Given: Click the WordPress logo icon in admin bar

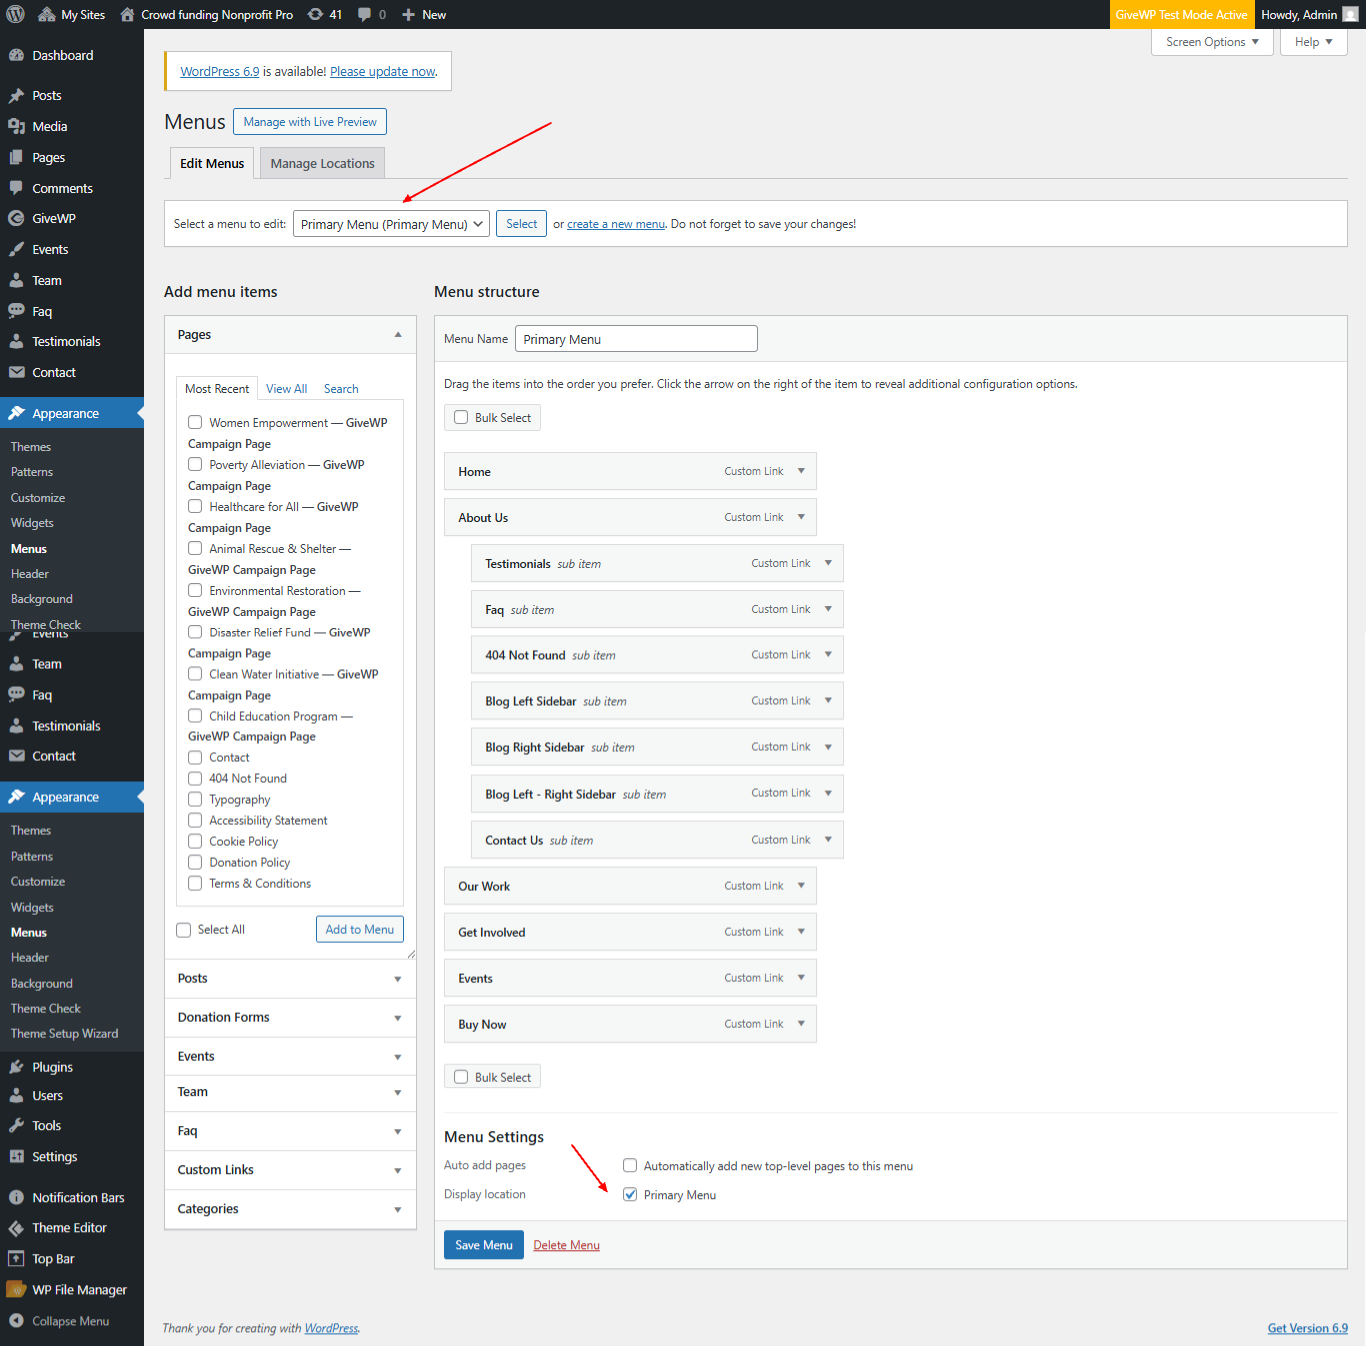Looking at the screenshot, I should [15, 14].
